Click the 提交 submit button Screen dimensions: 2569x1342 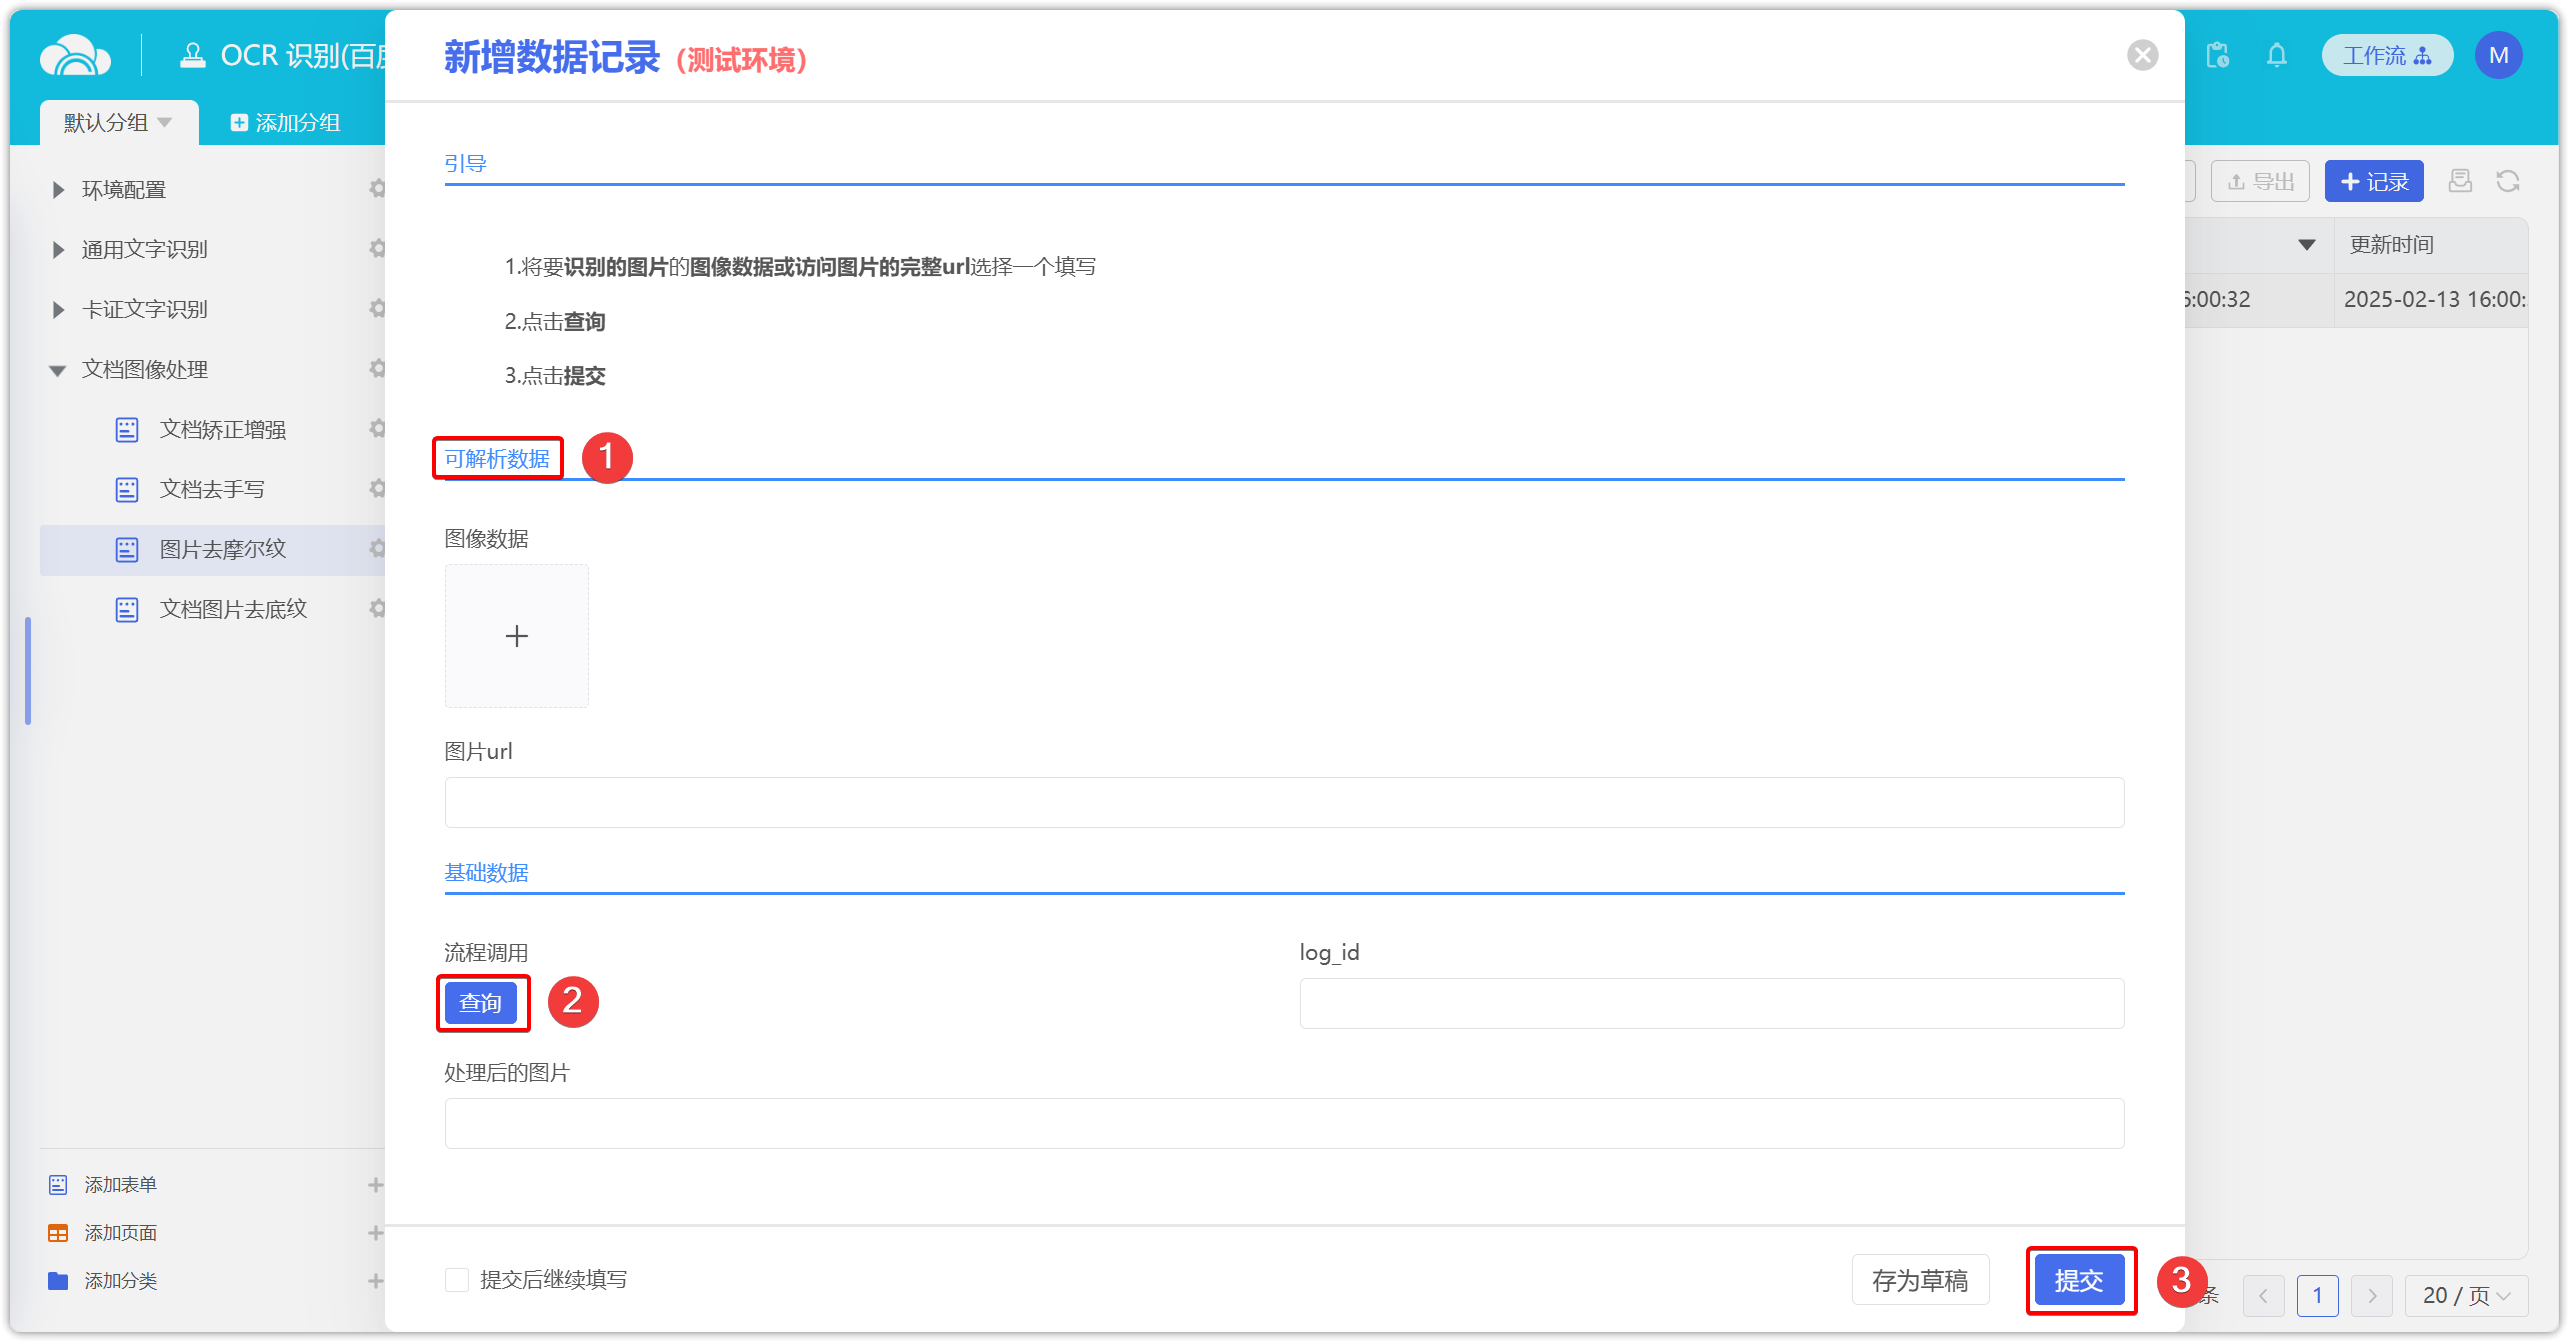tap(2080, 1280)
